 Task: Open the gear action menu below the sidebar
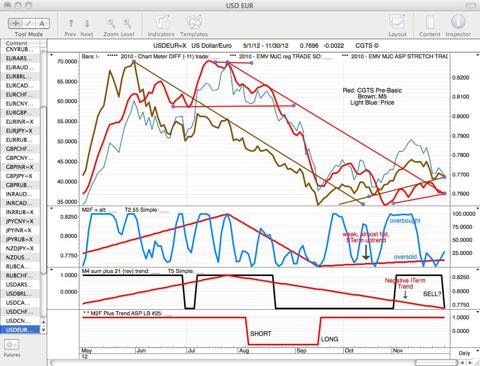click(x=12, y=344)
